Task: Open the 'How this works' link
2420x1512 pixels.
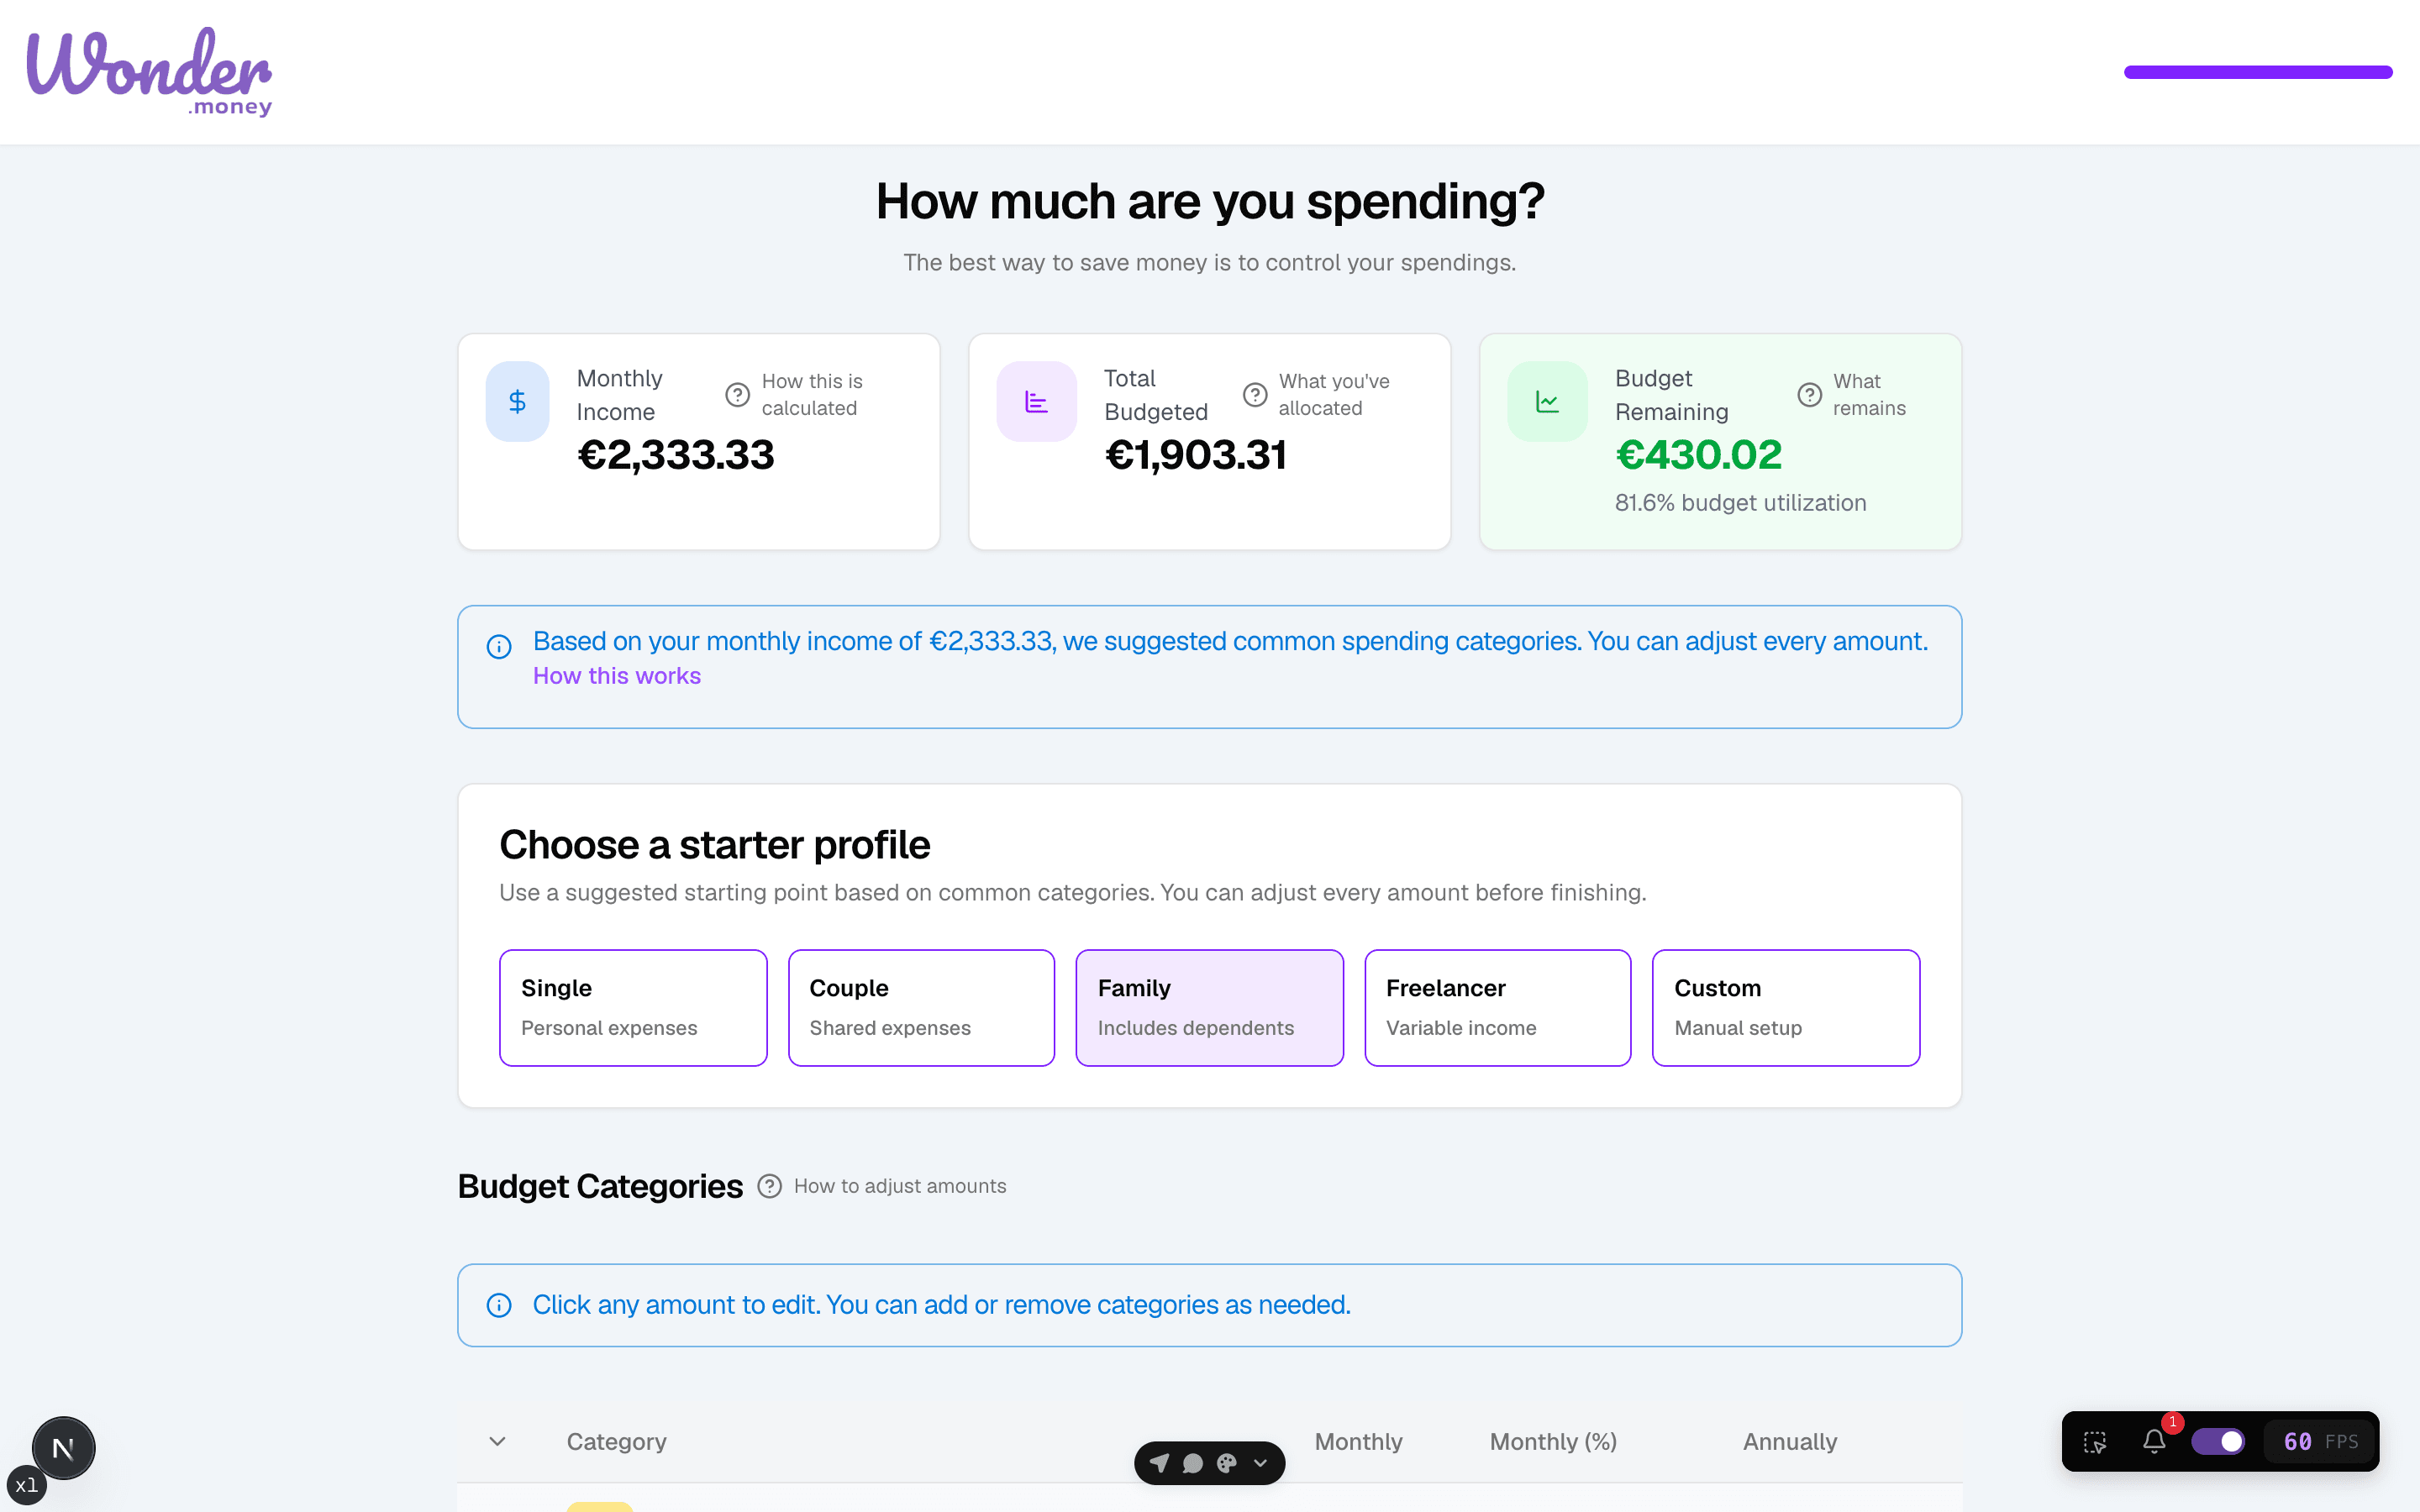Action: (617, 676)
